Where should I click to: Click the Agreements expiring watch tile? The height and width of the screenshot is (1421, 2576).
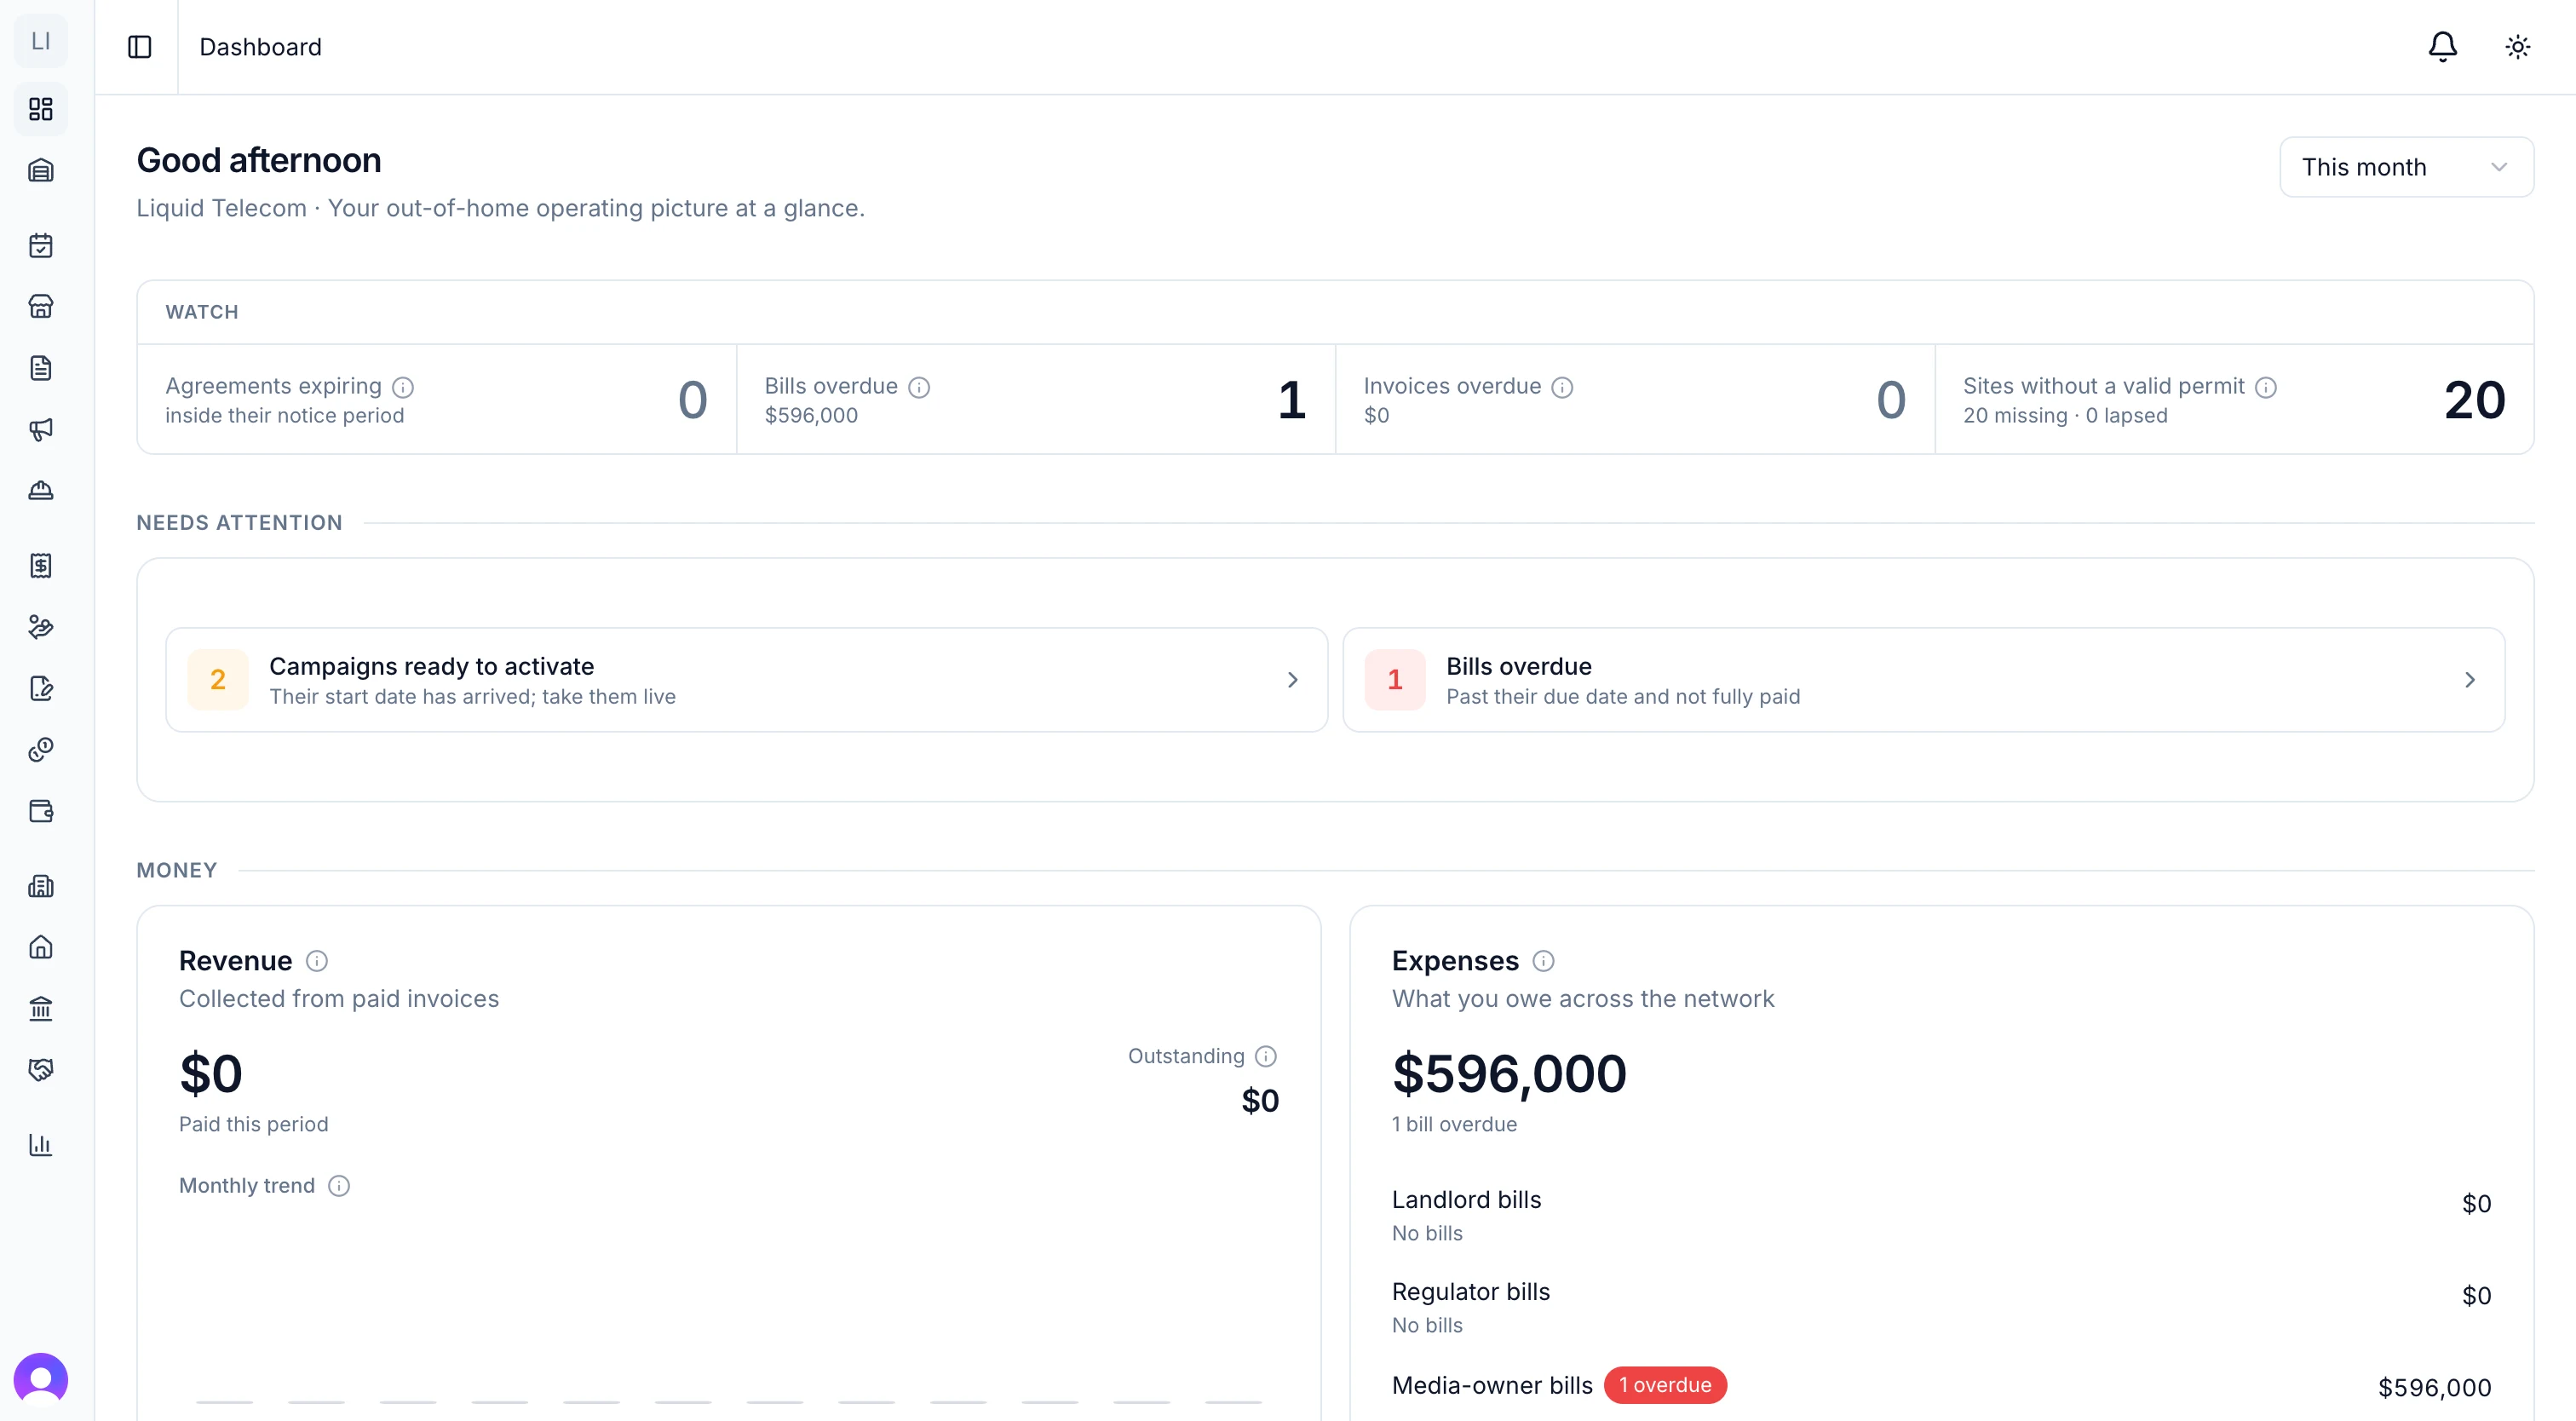pos(437,400)
